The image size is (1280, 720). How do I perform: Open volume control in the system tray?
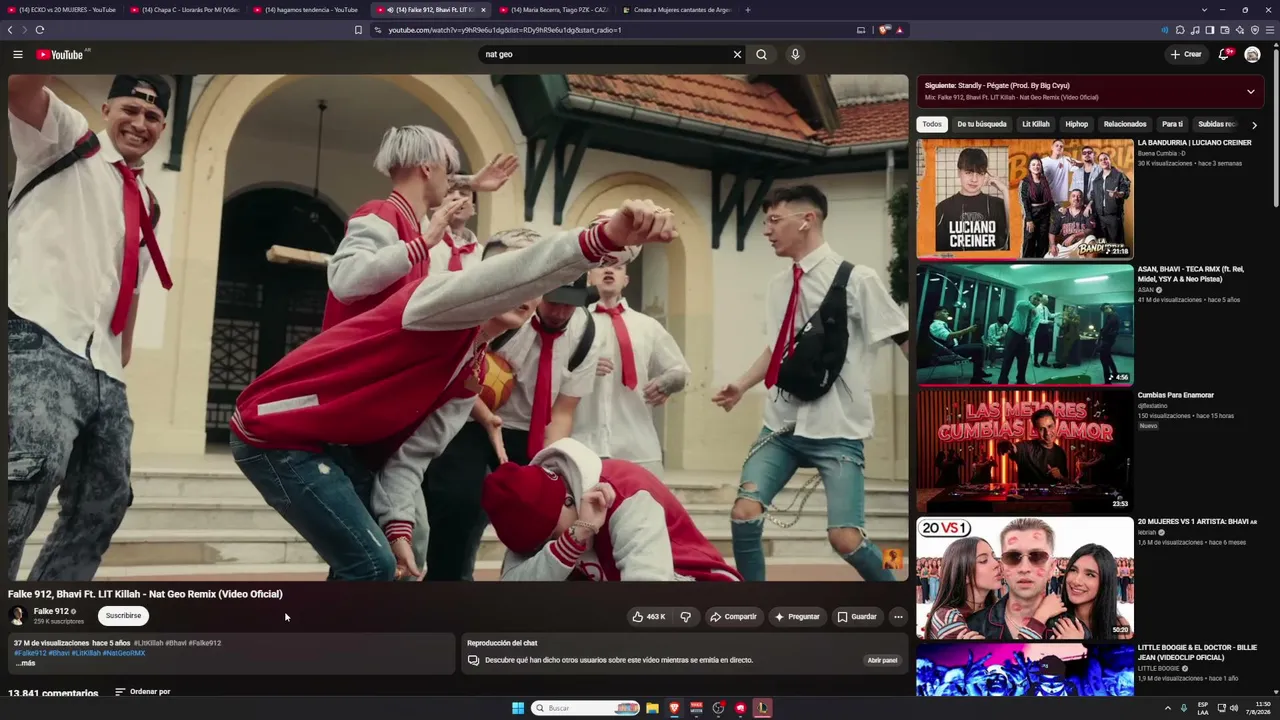(1234, 708)
